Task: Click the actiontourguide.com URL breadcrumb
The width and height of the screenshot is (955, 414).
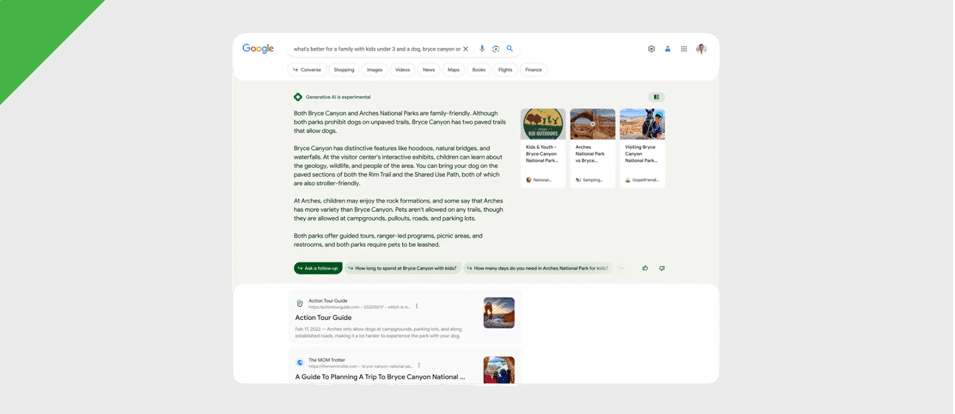Action: pyautogui.click(x=360, y=307)
